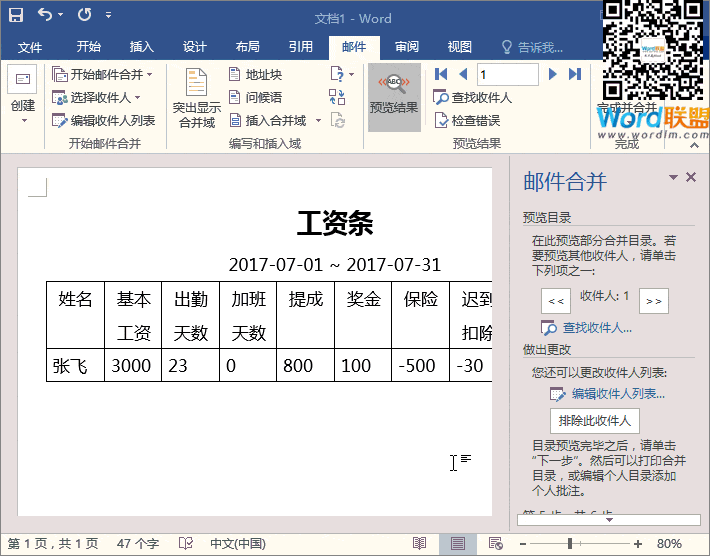
Task: Open the Rules dropdown icon
Action: click(342, 74)
